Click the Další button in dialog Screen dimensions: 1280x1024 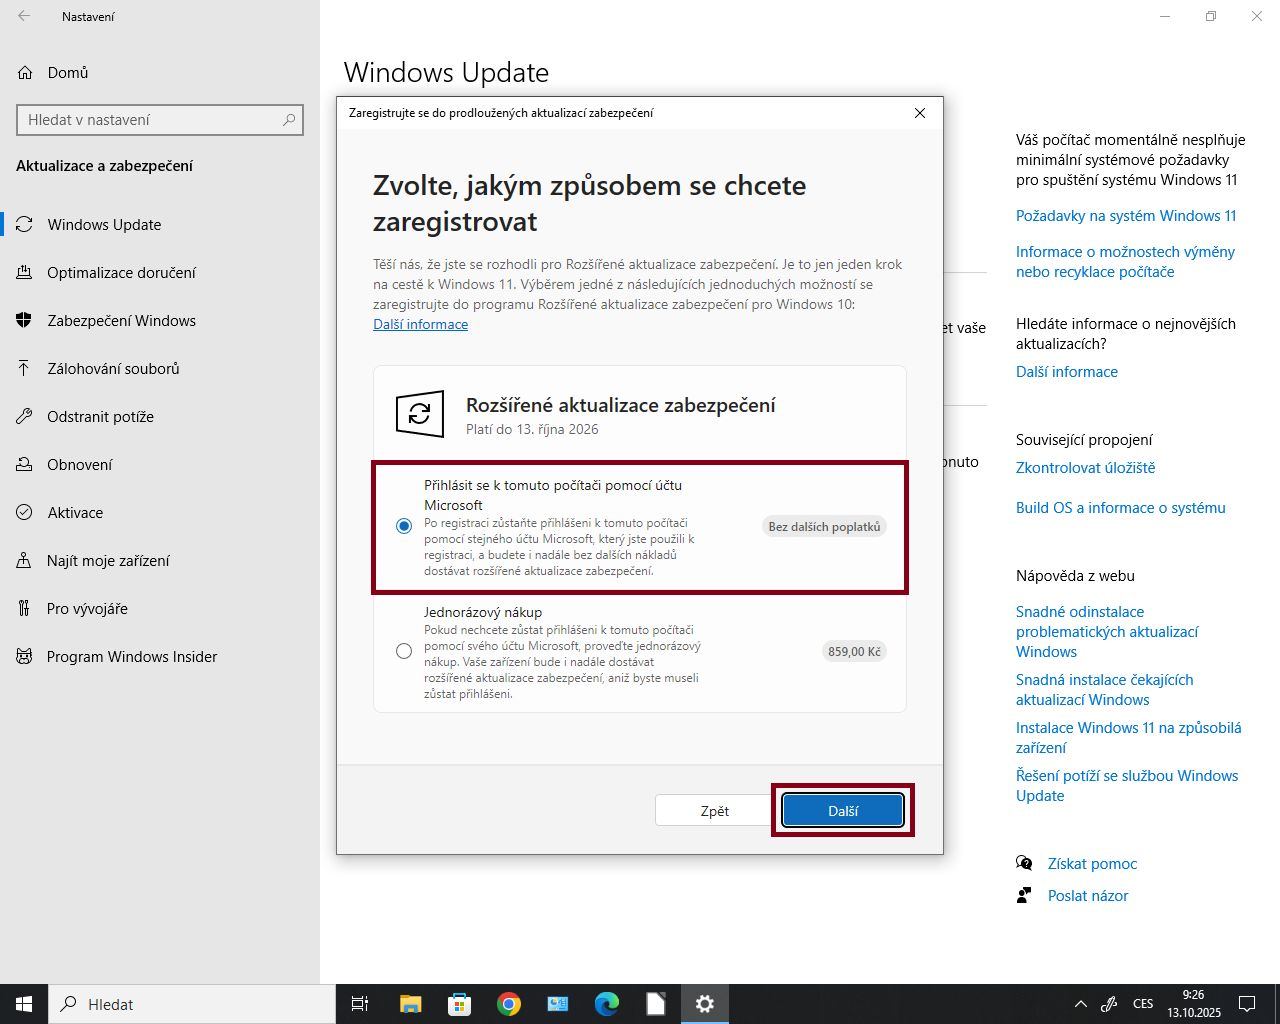(x=843, y=811)
